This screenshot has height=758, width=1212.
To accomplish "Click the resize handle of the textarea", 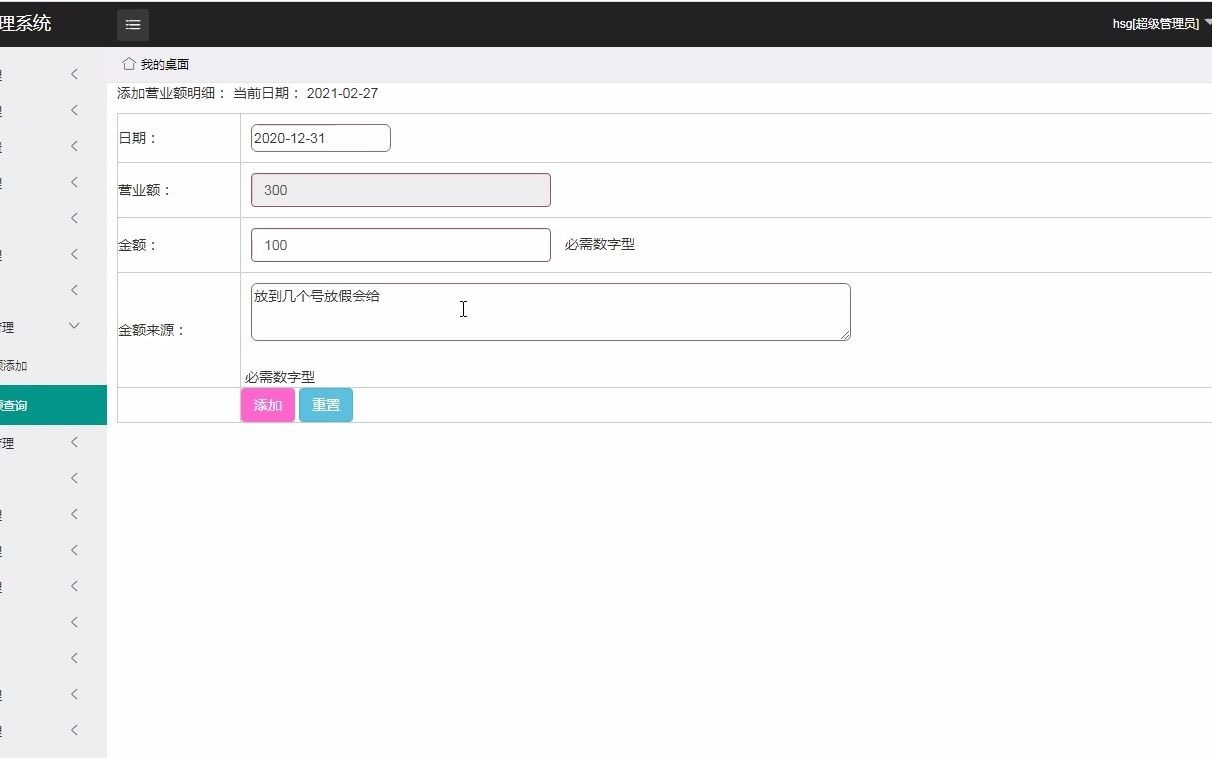I will pos(845,338).
